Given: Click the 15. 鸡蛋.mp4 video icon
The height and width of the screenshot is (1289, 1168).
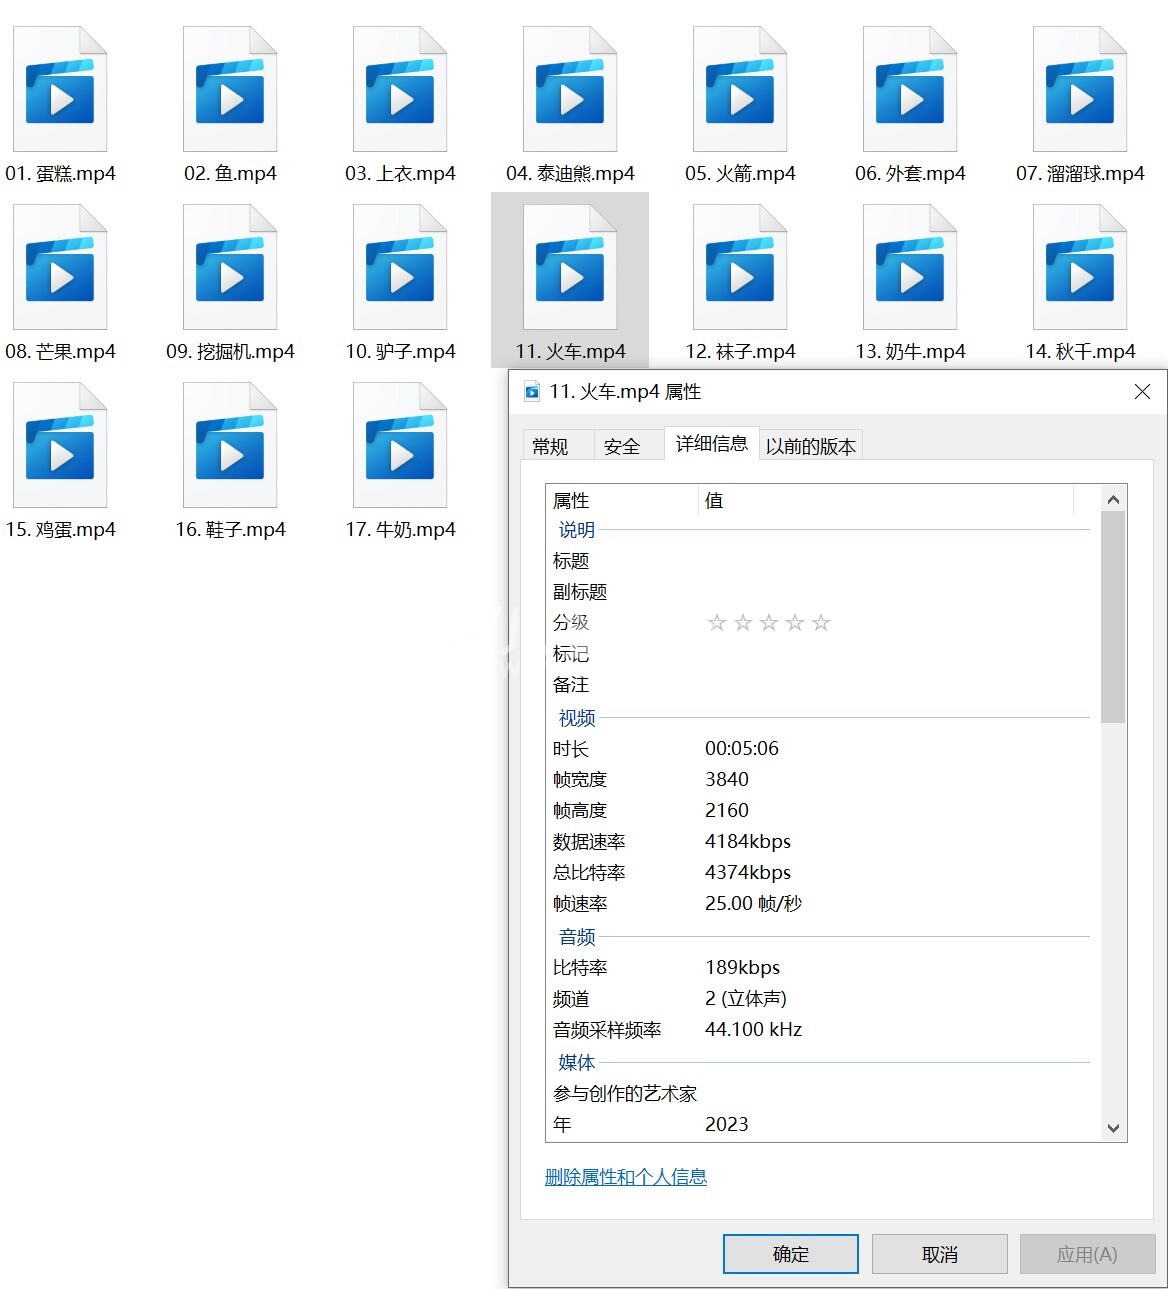Looking at the screenshot, I should tap(60, 448).
